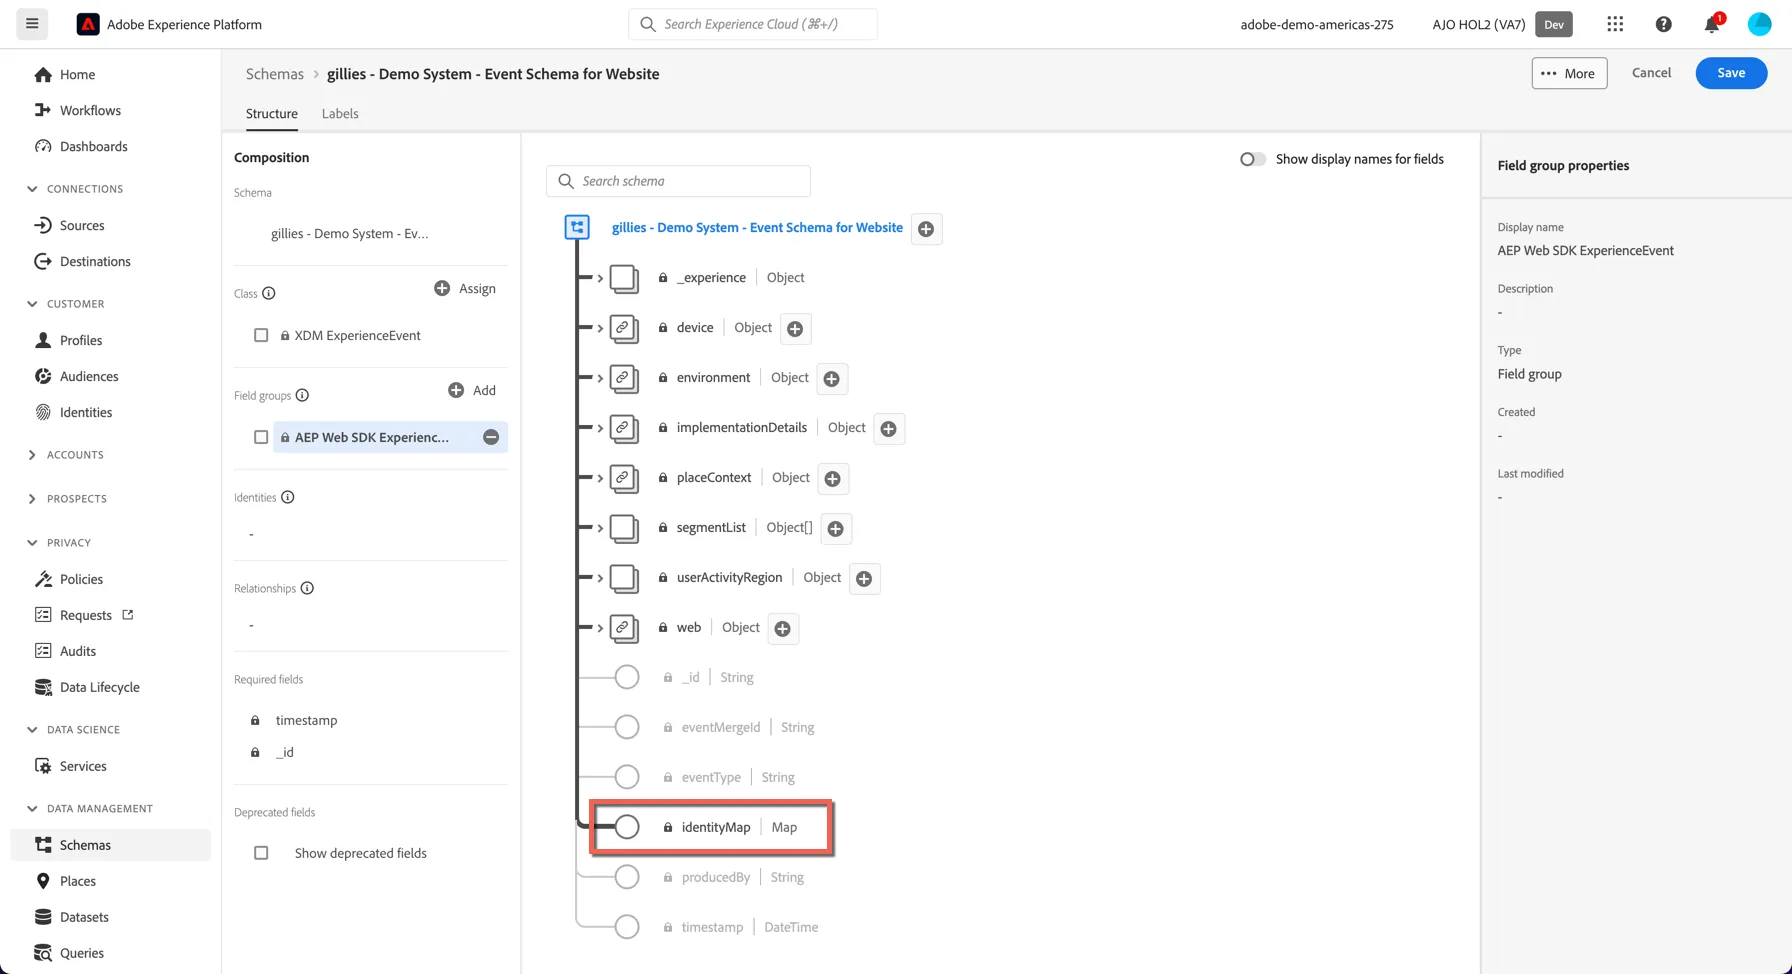Expand the web object
Viewport: 1792px width, 974px height.
coord(600,628)
